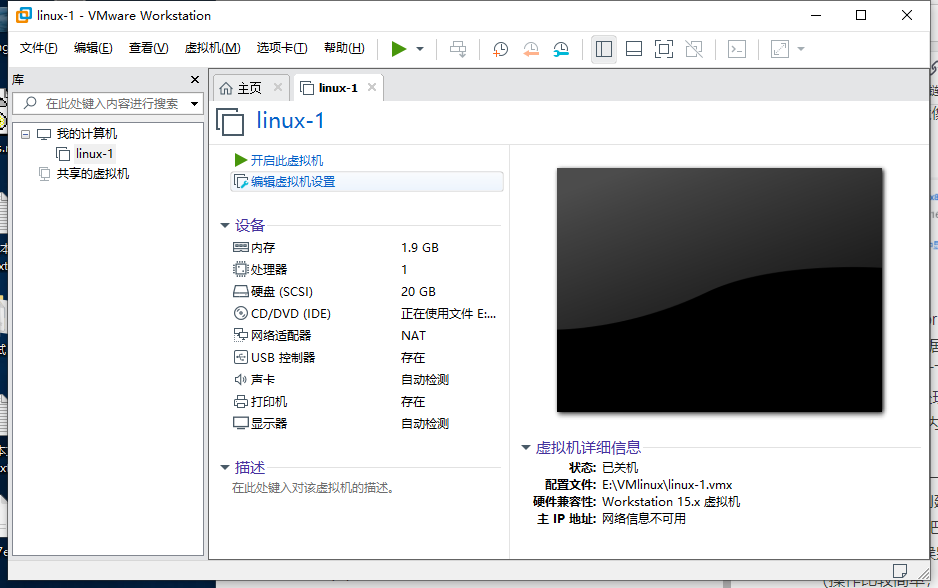Click the 20 GB disk value
Viewport: 938px width, 588px height.
tap(418, 292)
